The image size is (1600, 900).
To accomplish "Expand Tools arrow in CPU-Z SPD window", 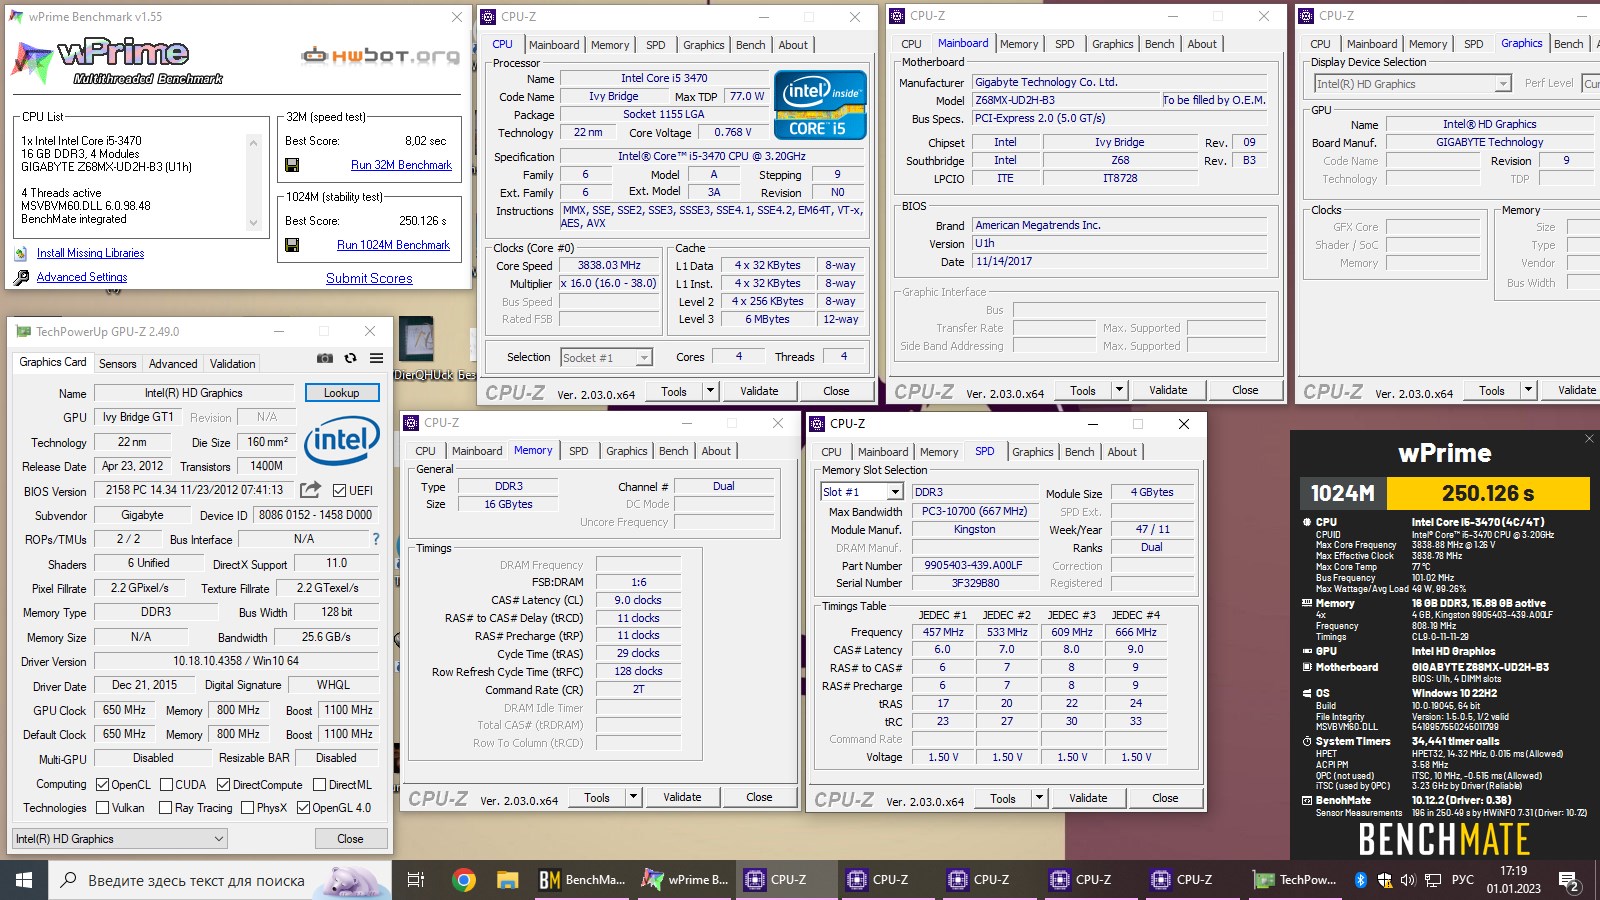I will tap(1039, 798).
